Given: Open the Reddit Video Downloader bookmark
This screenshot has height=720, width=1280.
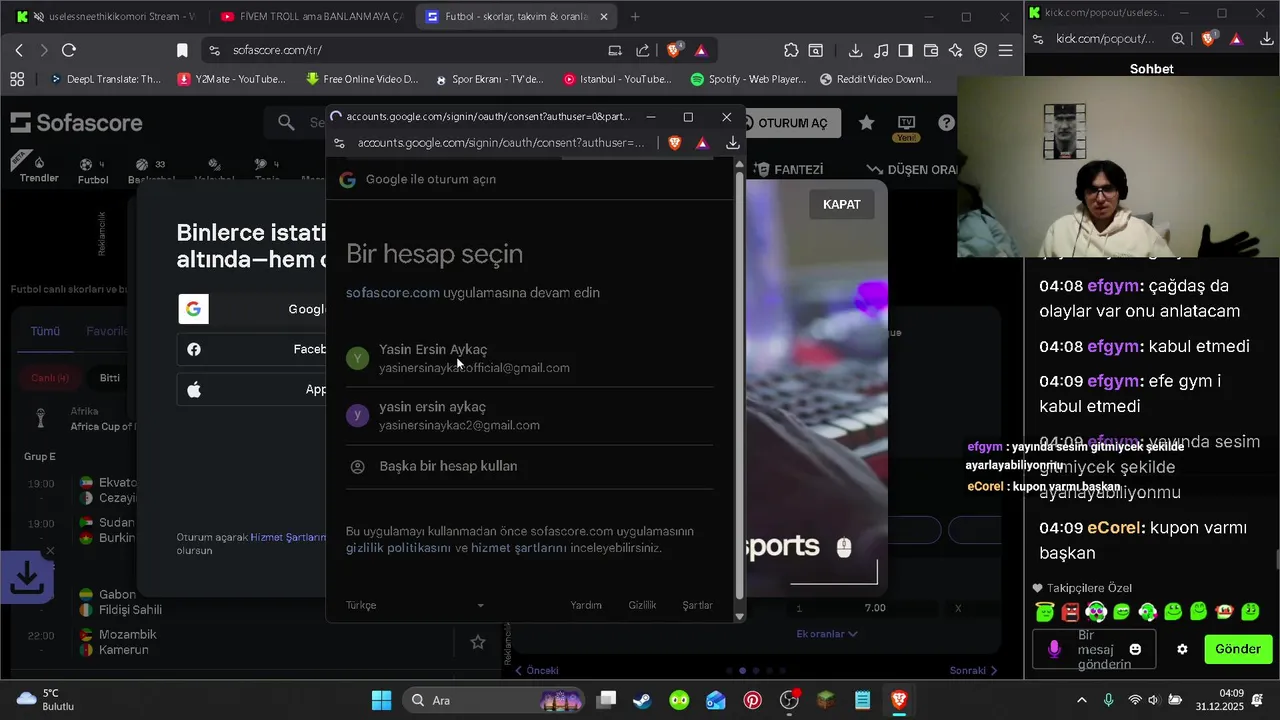Looking at the screenshot, I should 875,79.
